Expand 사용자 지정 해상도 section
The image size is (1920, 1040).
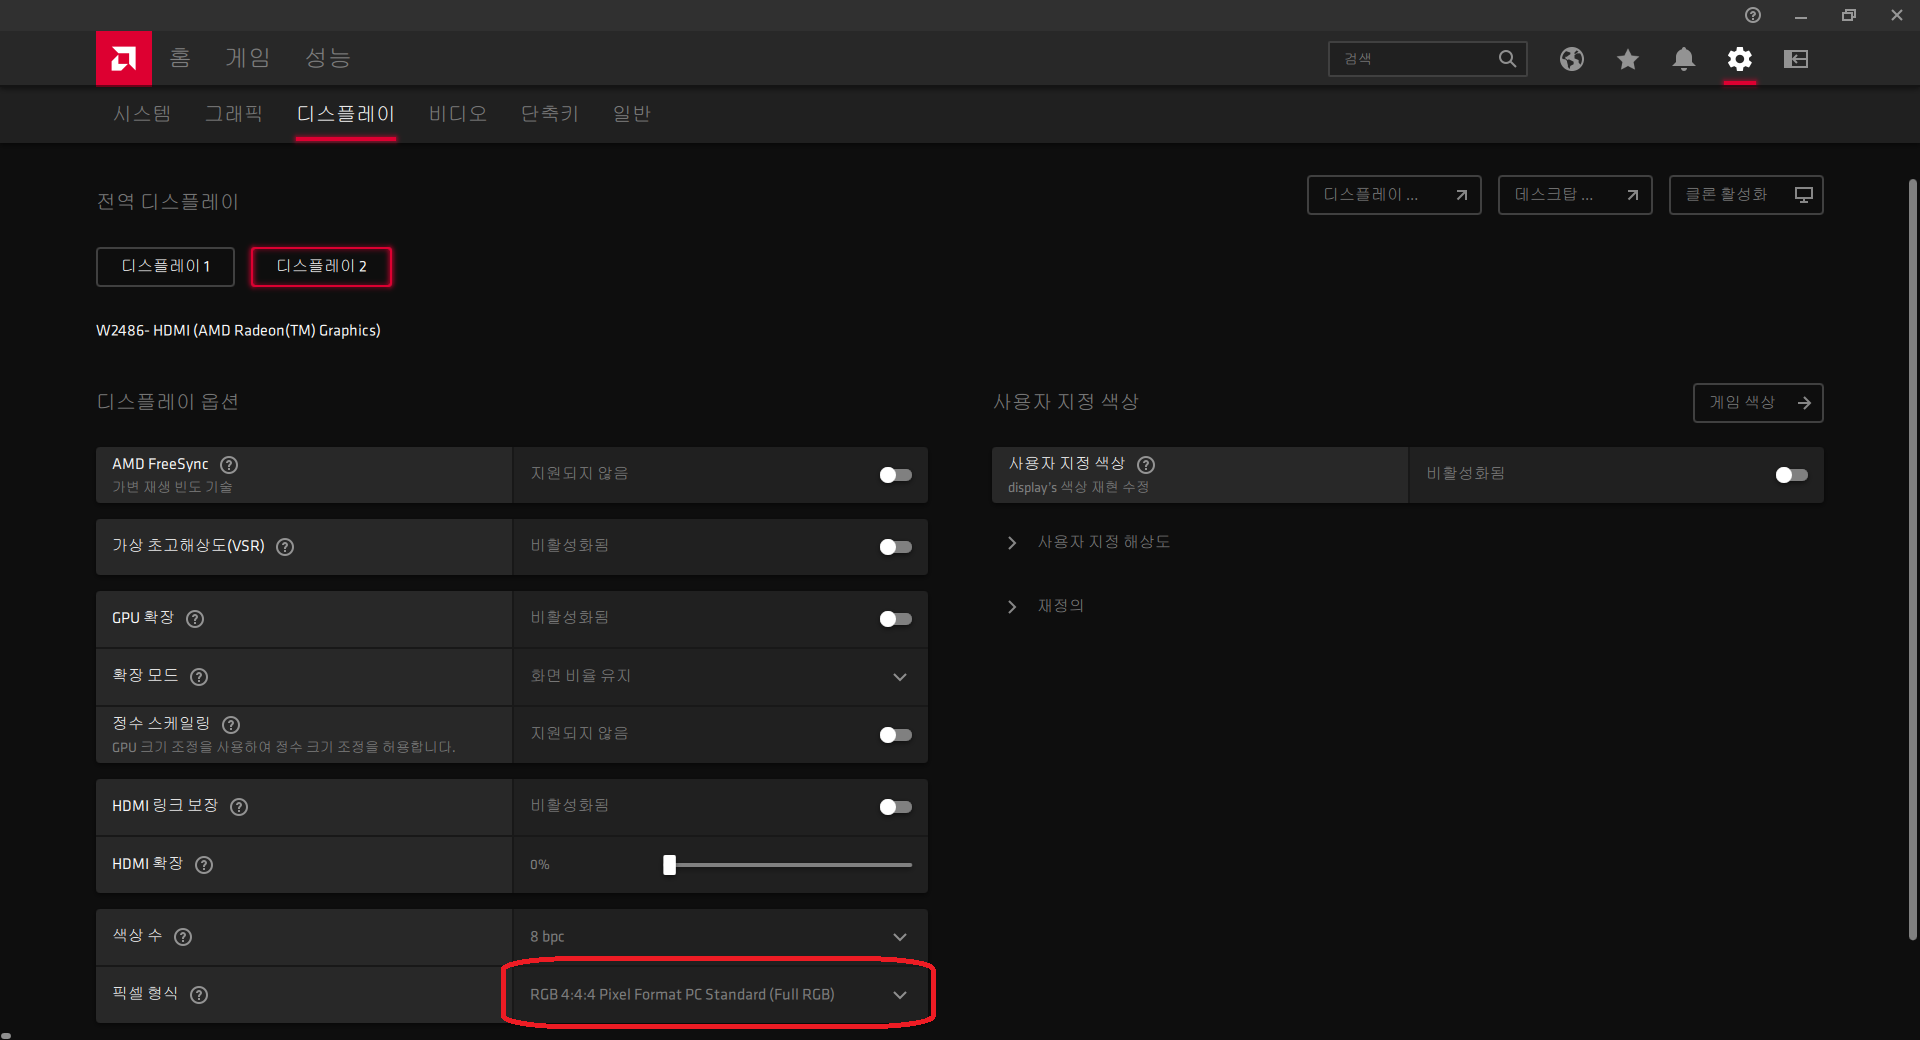tap(1091, 542)
